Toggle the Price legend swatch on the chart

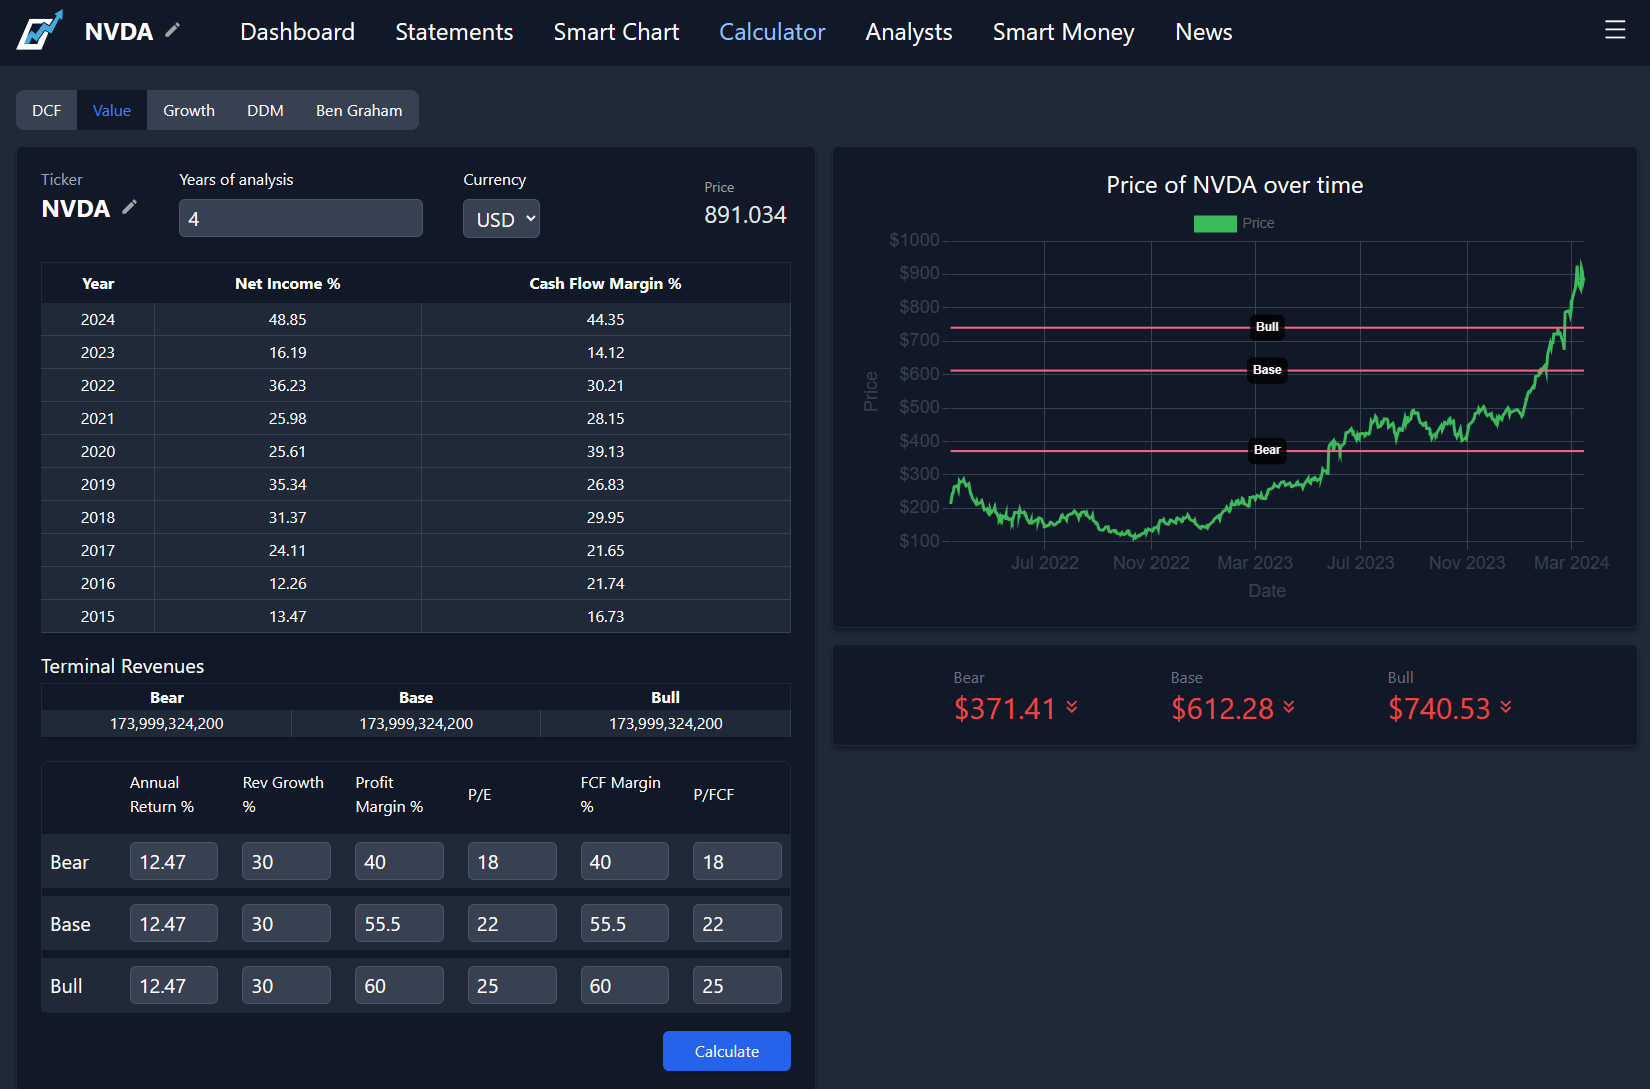(1214, 224)
